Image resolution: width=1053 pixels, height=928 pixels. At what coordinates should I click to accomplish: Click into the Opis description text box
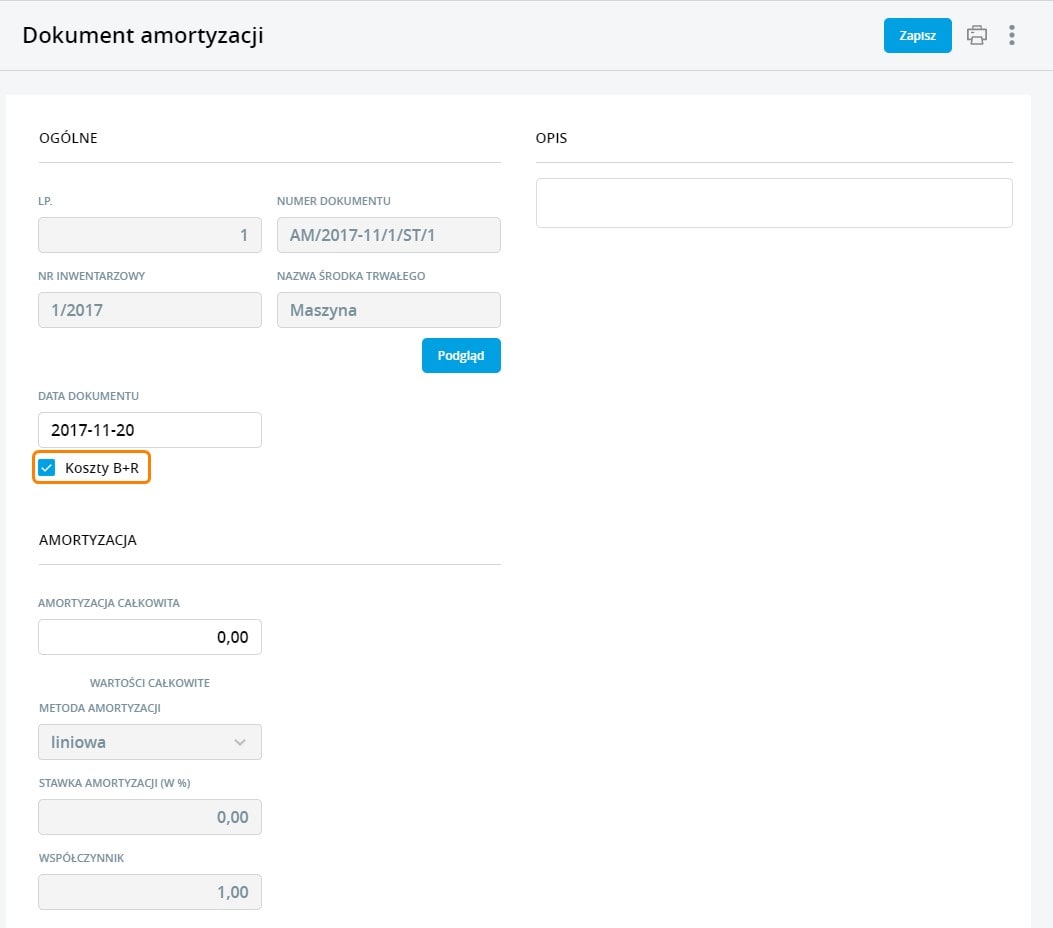(774, 203)
